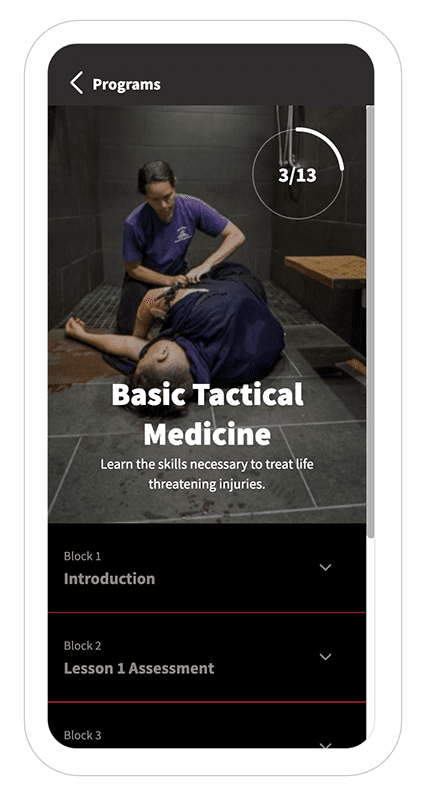The image size is (426, 800).
Task: Select the Lesson 1 Assessment title
Action: 139,668
